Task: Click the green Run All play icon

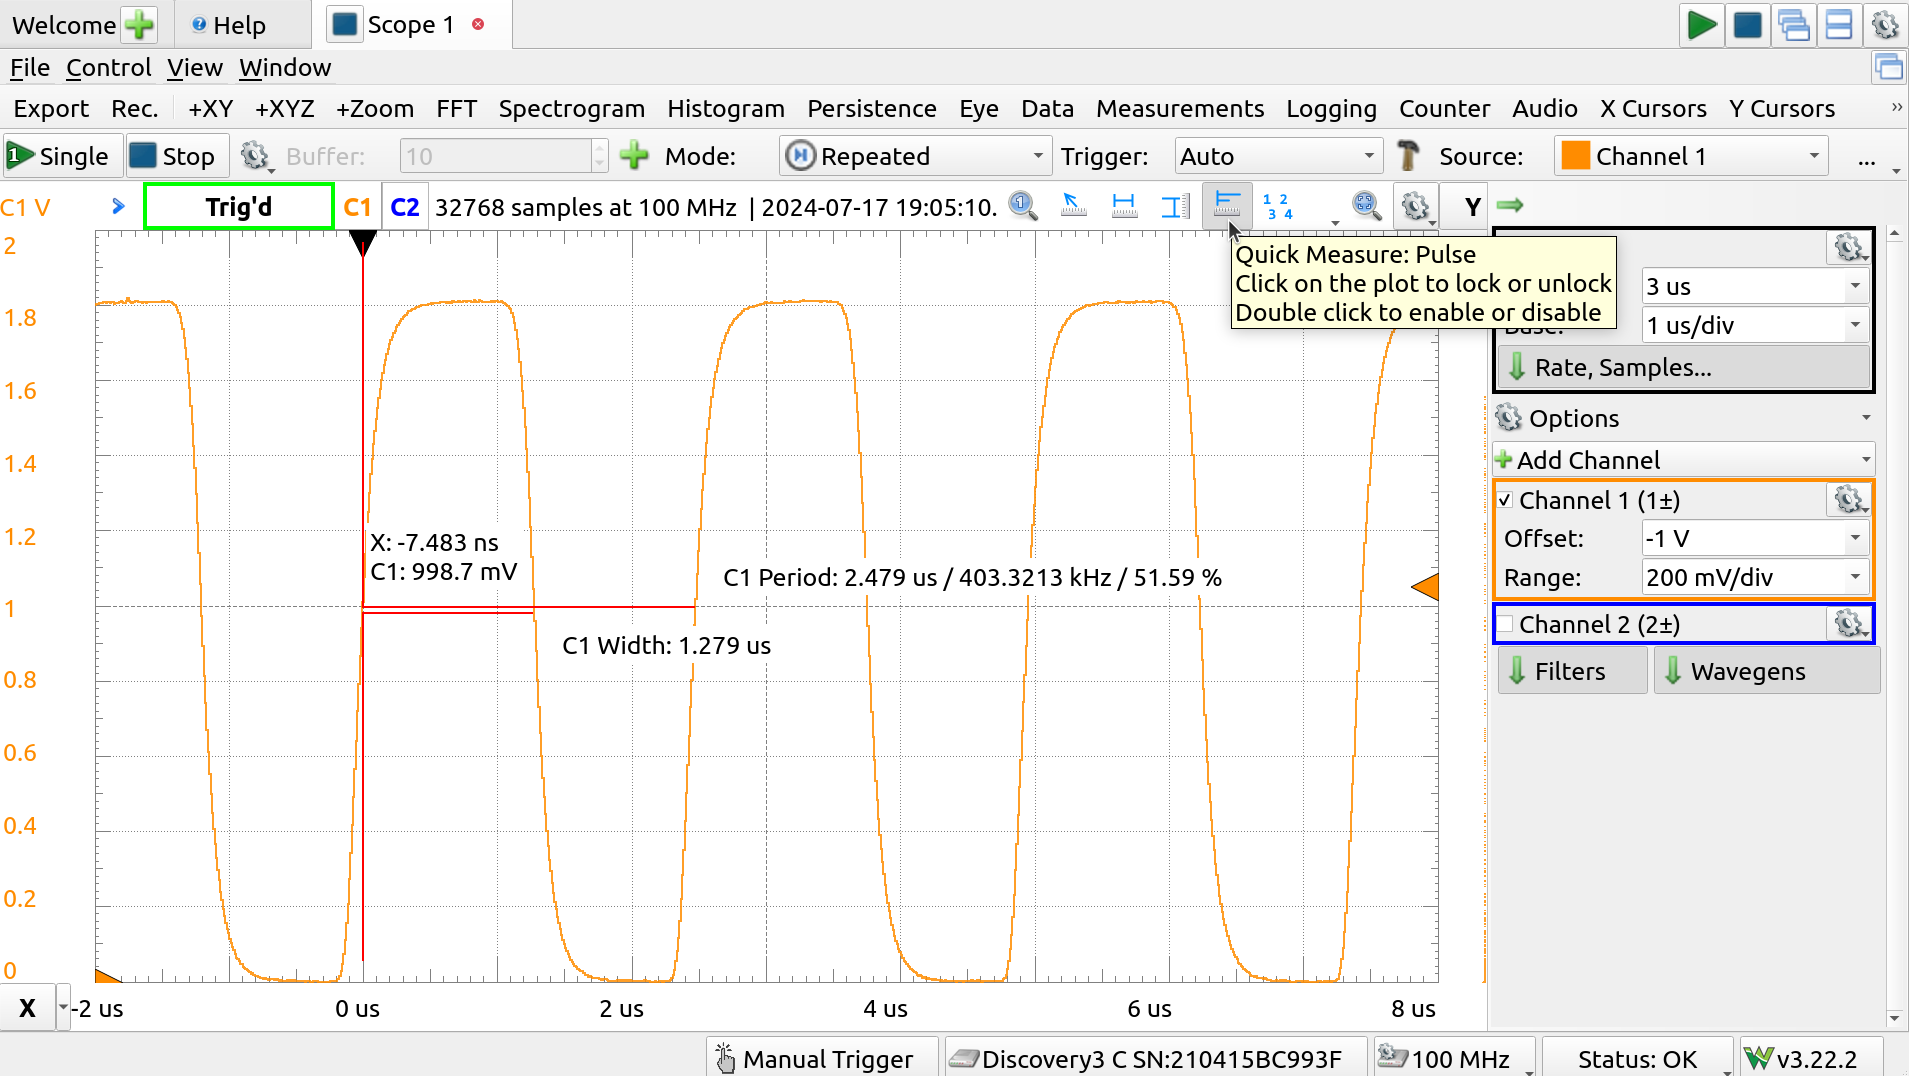Action: coord(1701,24)
